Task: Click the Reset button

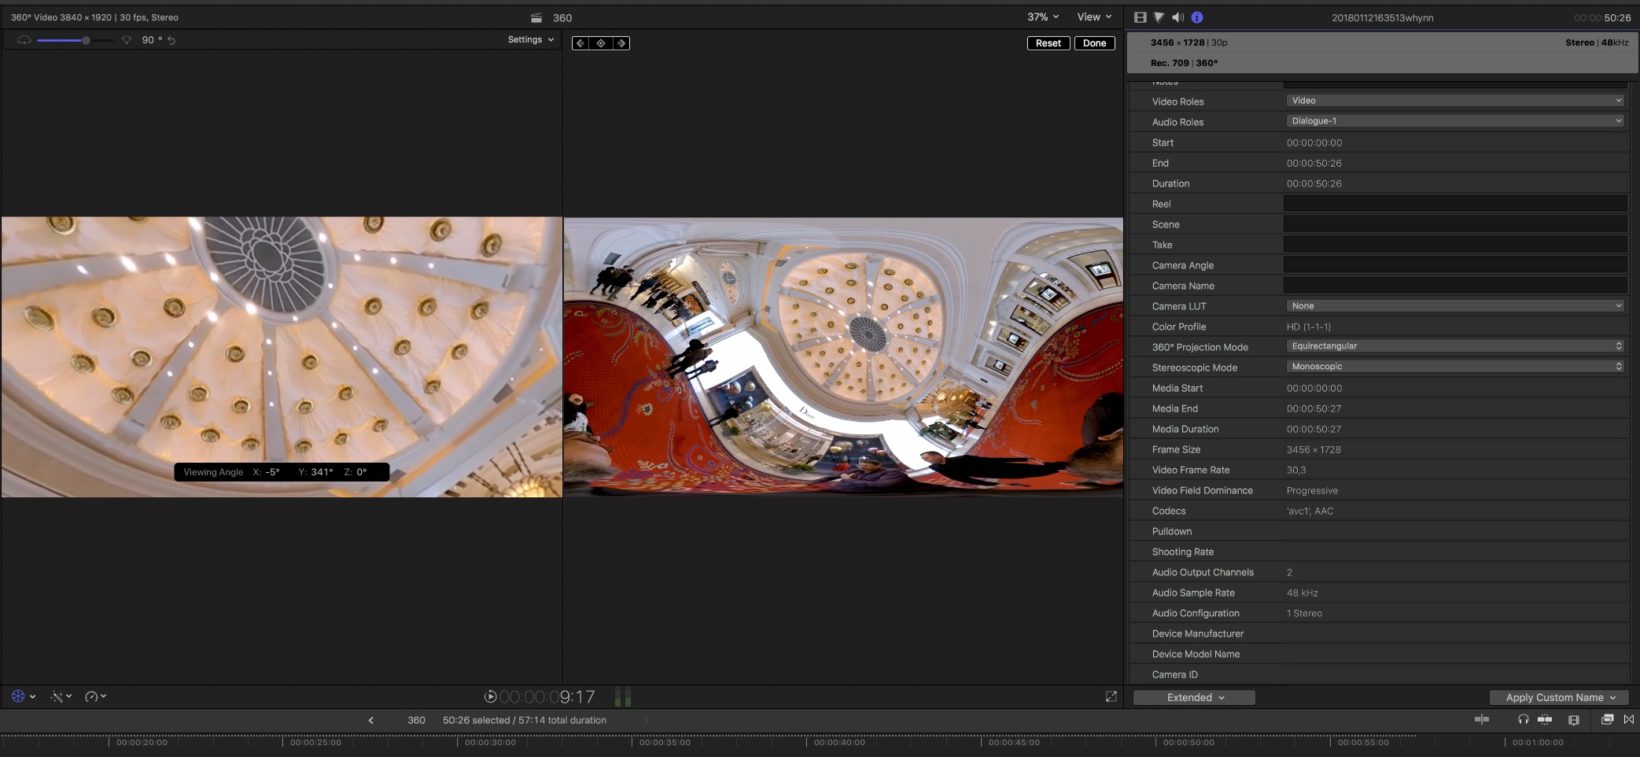Action: (1048, 43)
